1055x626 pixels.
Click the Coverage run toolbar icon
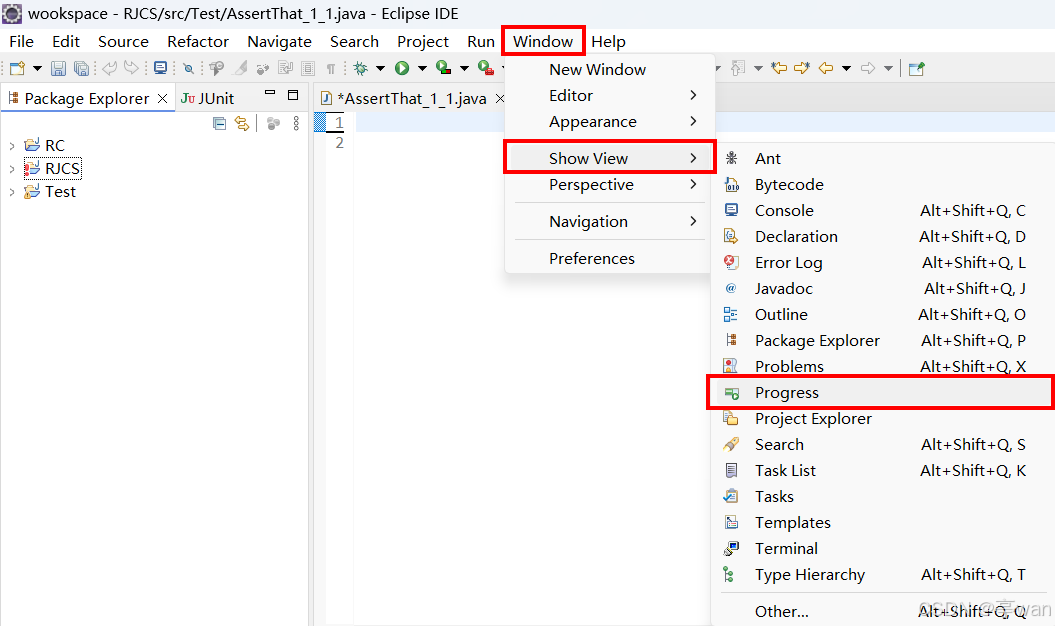443,68
